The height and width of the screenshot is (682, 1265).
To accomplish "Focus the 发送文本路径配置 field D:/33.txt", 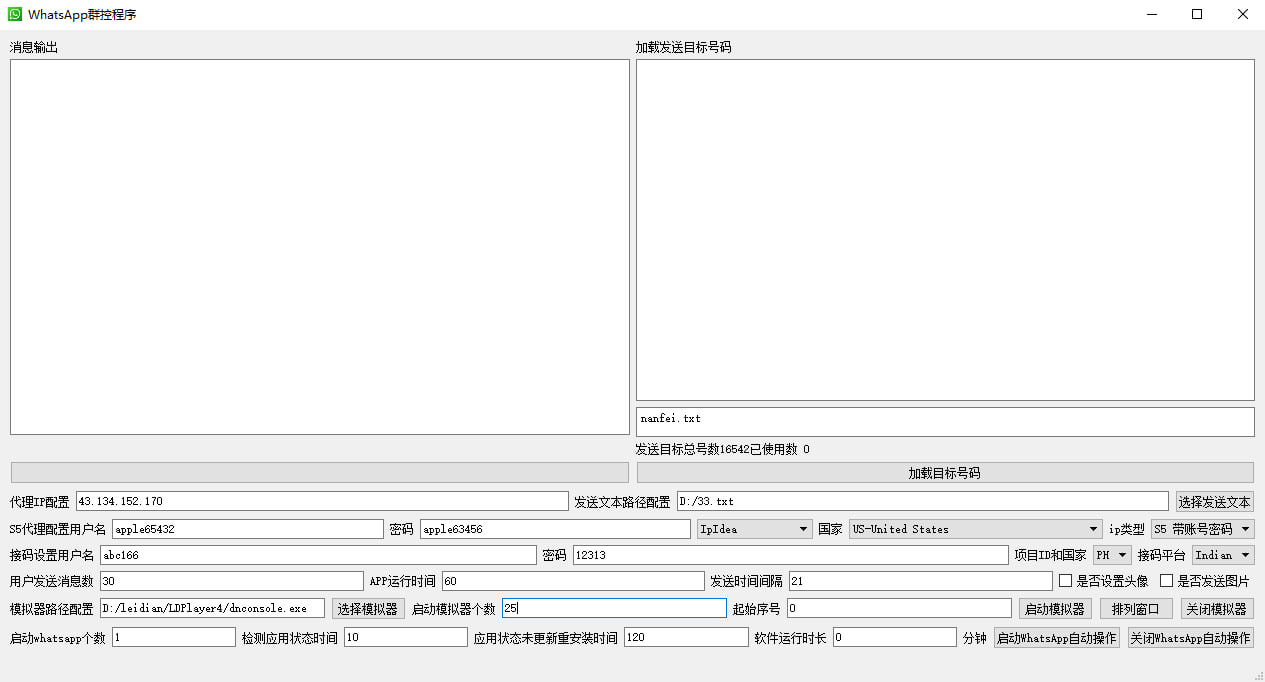I will click(x=922, y=501).
